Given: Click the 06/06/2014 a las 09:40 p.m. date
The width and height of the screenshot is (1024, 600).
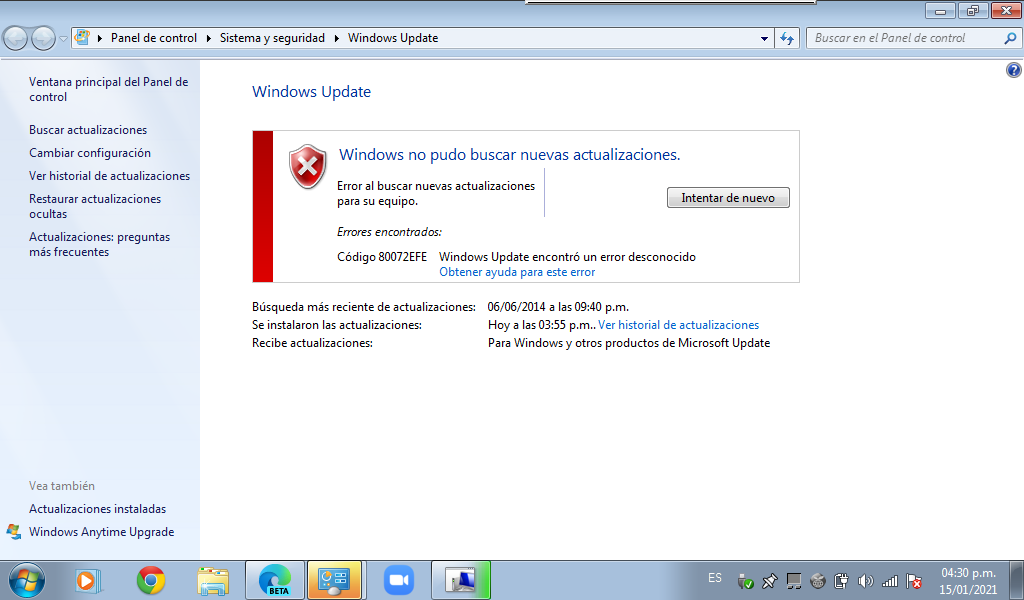Looking at the screenshot, I should tap(558, 307).
